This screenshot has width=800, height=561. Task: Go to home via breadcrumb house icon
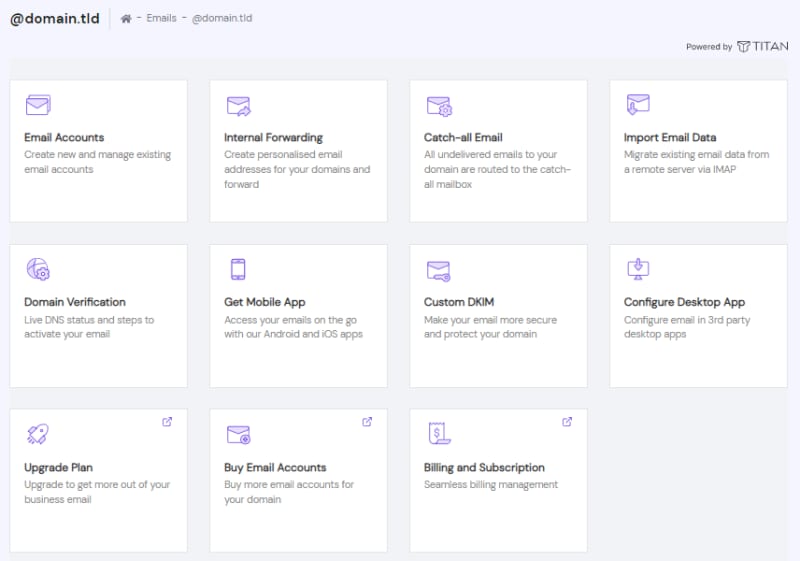(x=126, y=19)
